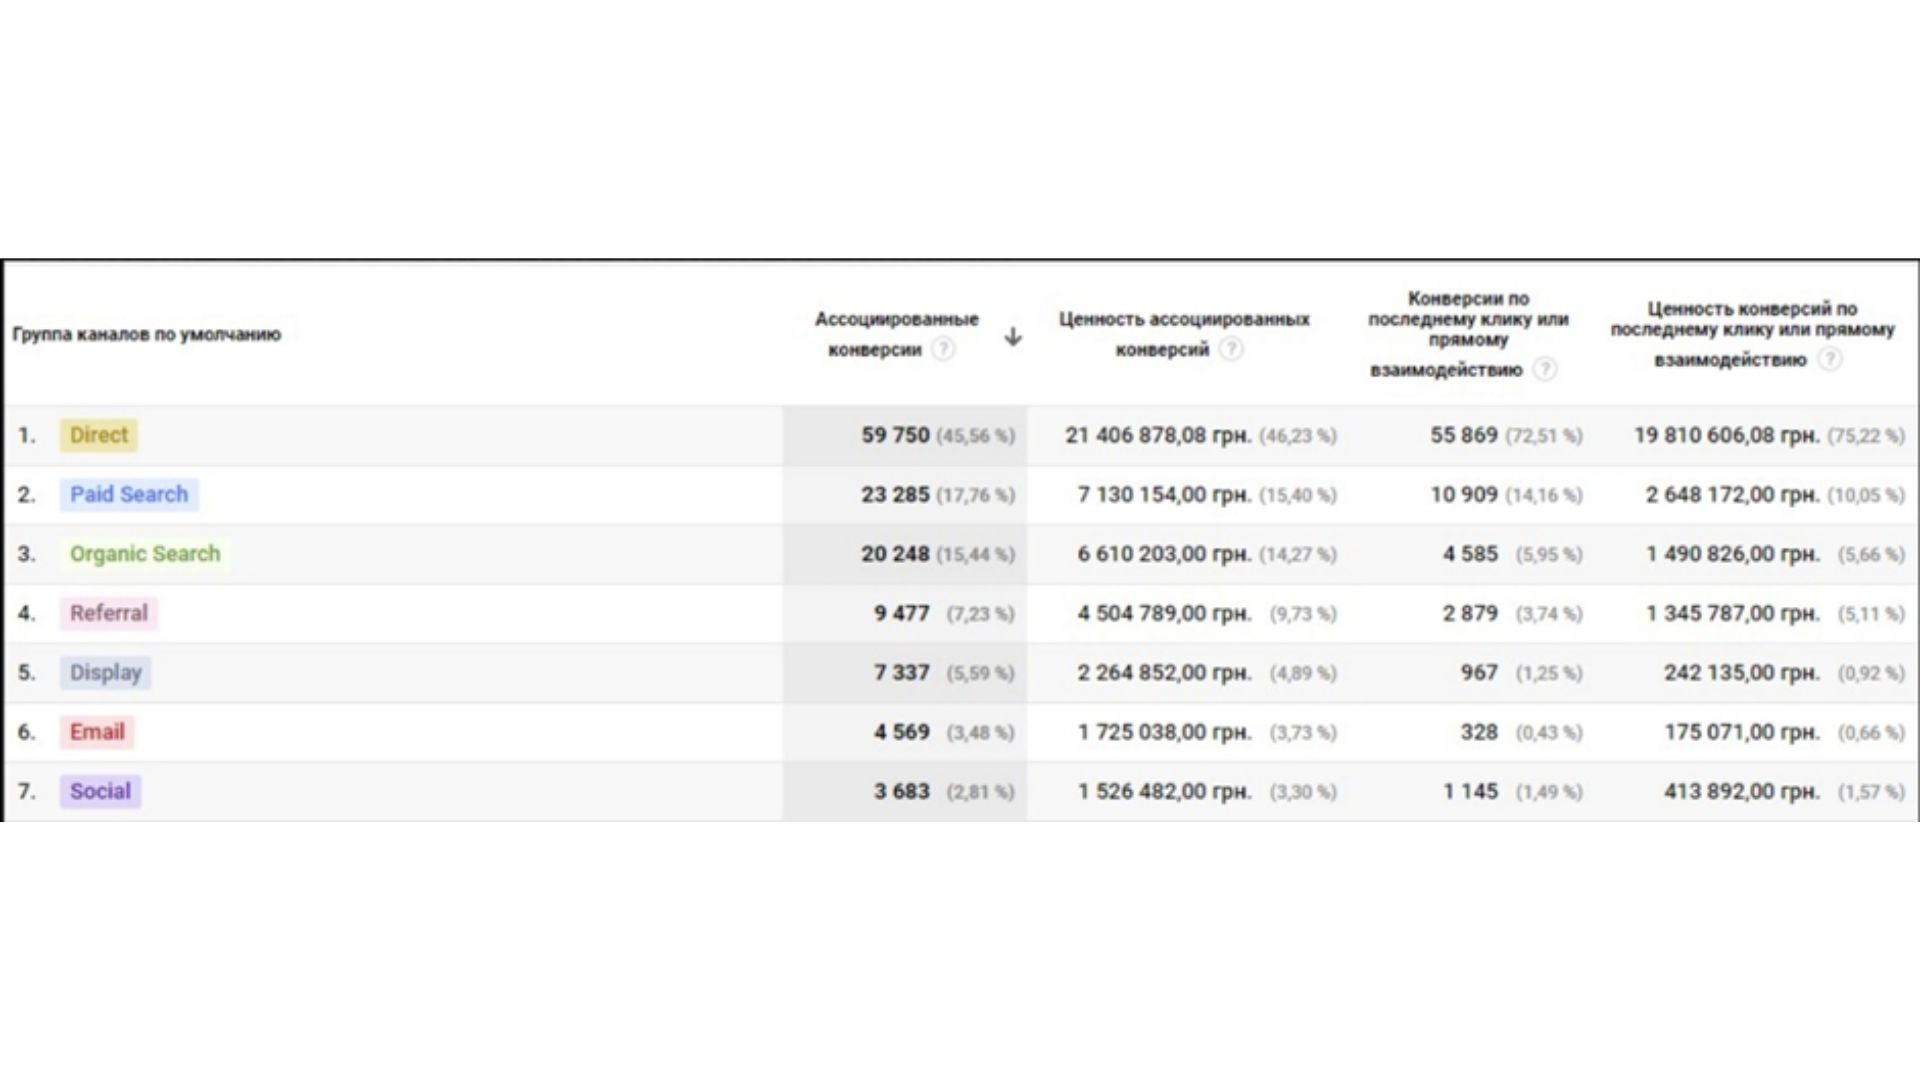Sort by Конверсии по последнему клику header
The height and width of the screenshot is (1080, 1920).
[x=1468, y=334]
